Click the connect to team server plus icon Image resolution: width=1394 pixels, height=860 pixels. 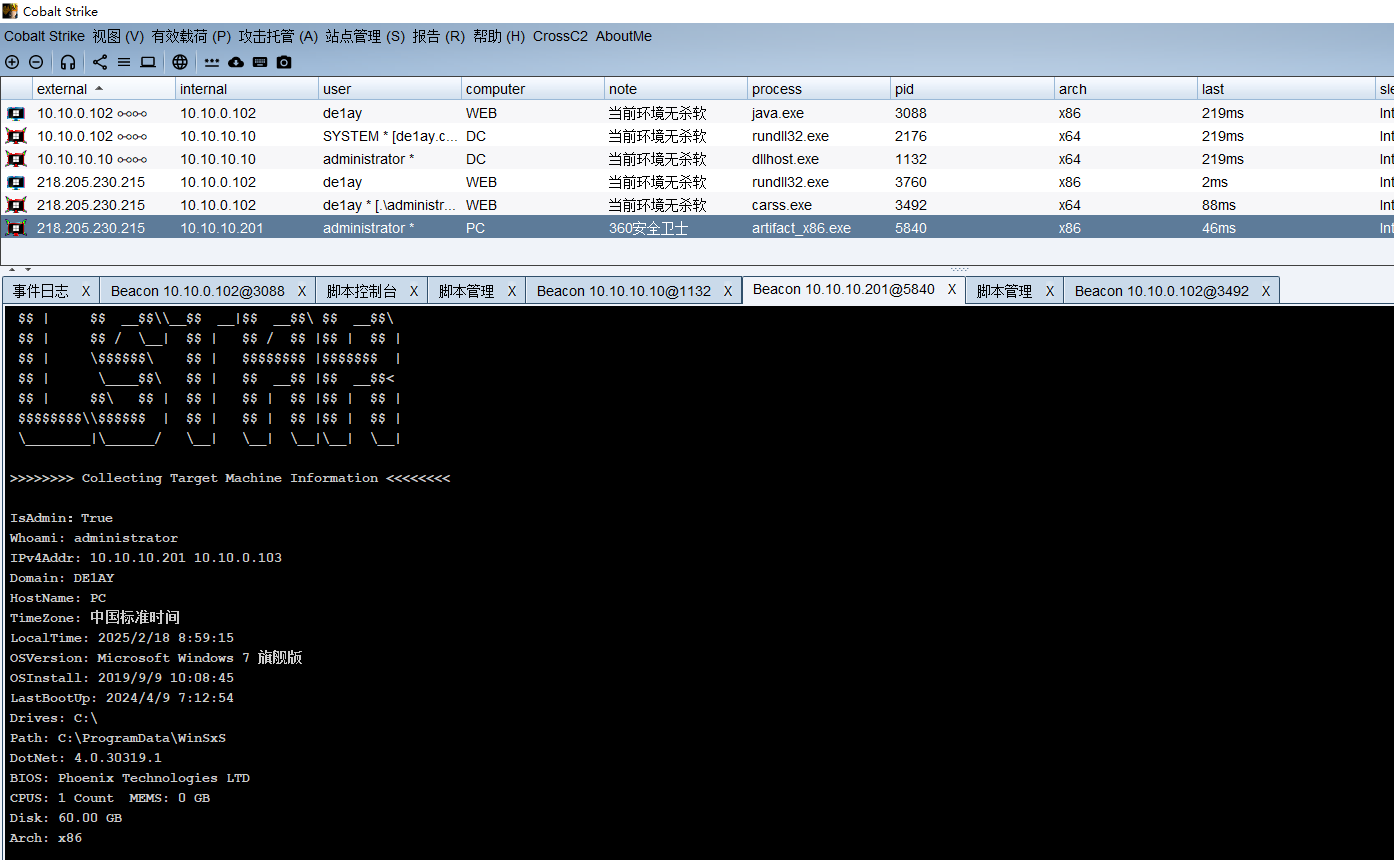12,62
